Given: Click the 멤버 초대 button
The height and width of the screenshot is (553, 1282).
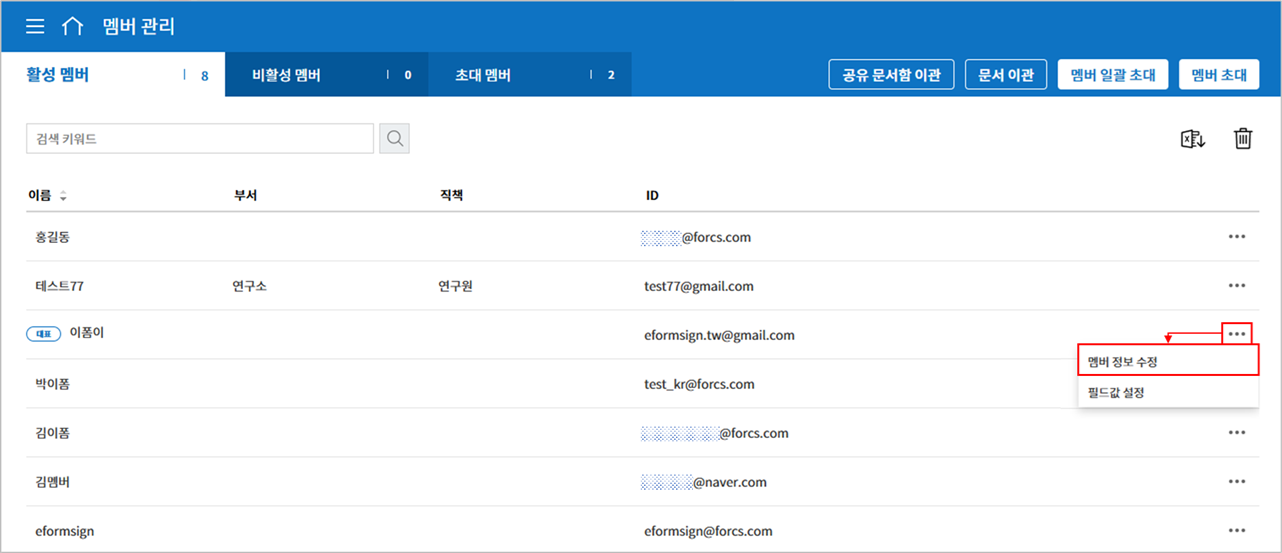Looking at the screenshot, I should pos(1219,75).
